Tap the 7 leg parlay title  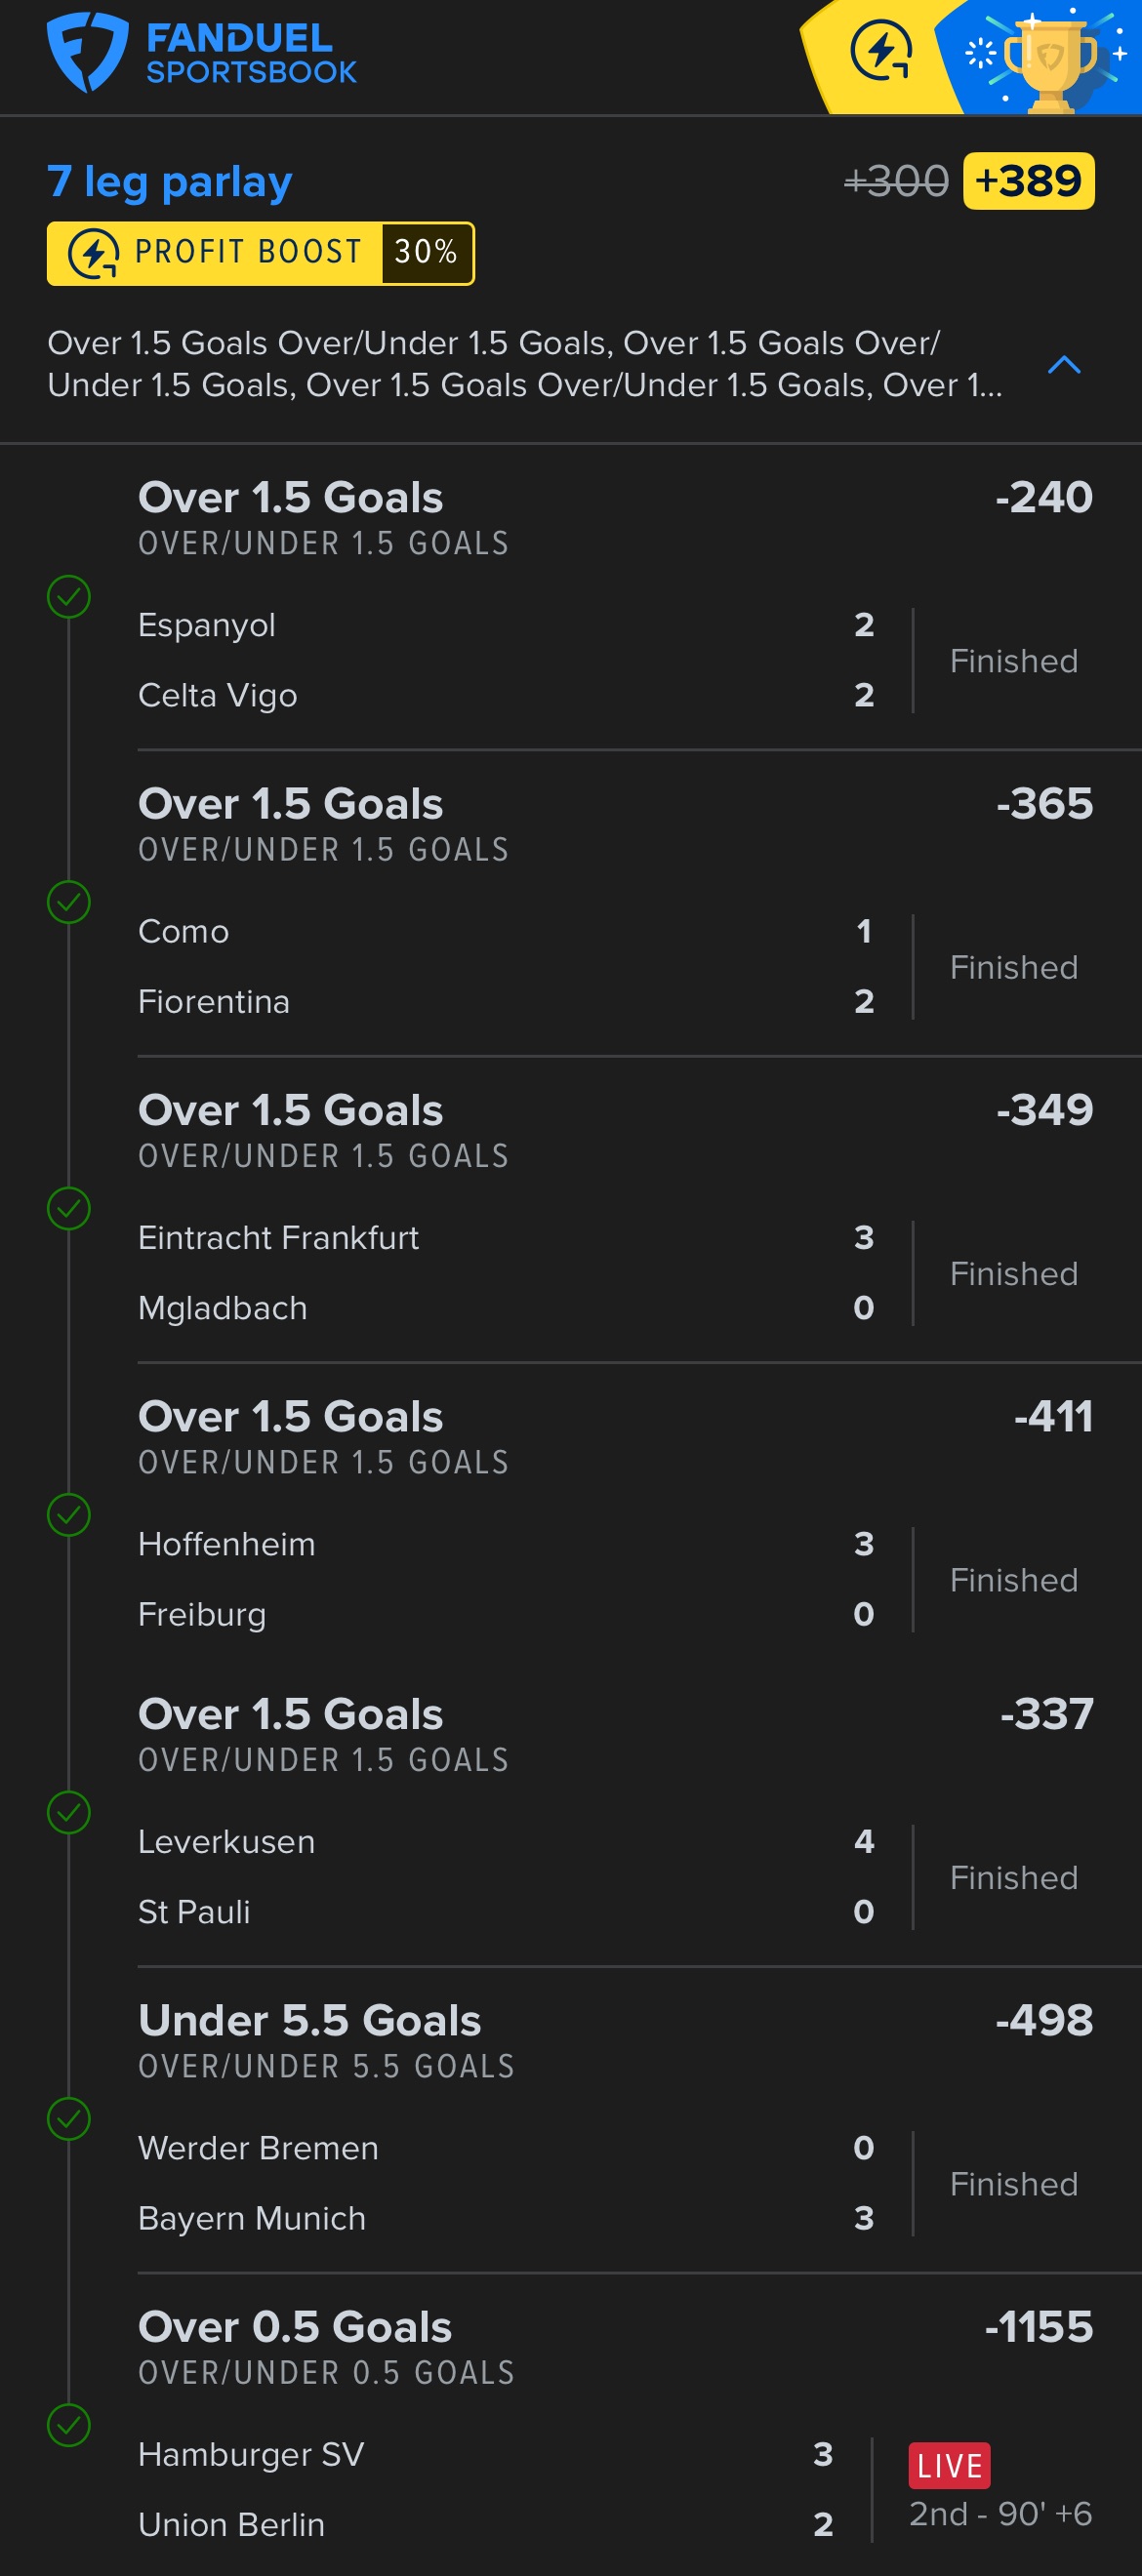[x=170, y=182]
